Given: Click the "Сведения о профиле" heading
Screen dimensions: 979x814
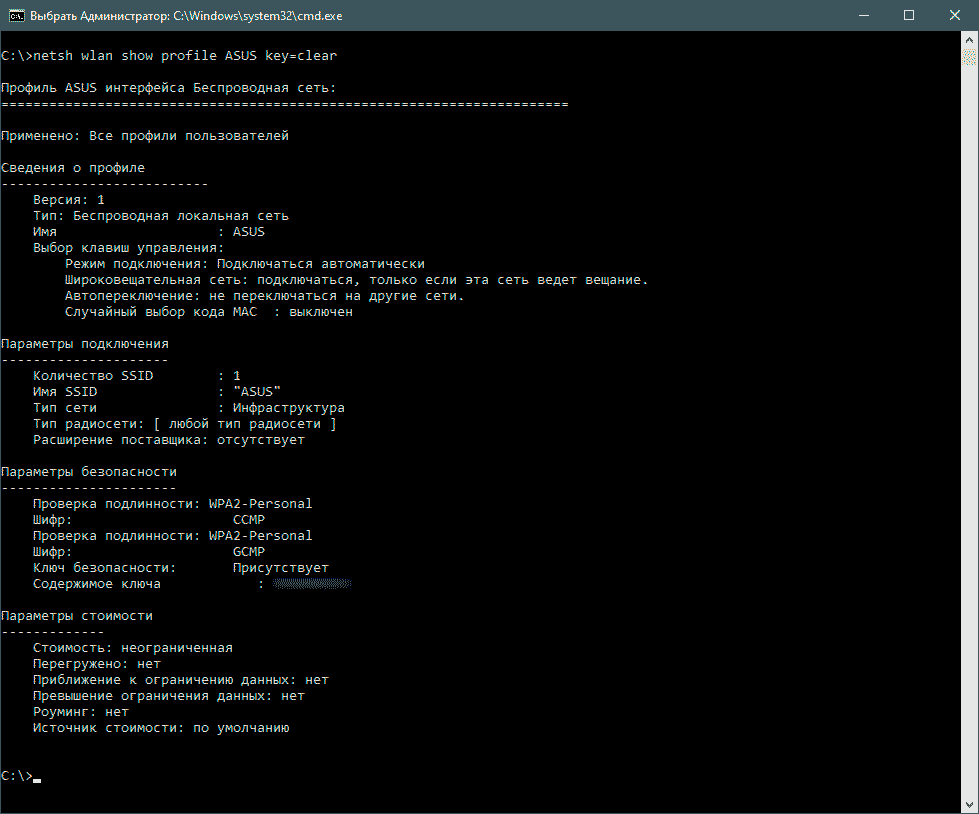Looking at the screenshot, I should (73, 168).
